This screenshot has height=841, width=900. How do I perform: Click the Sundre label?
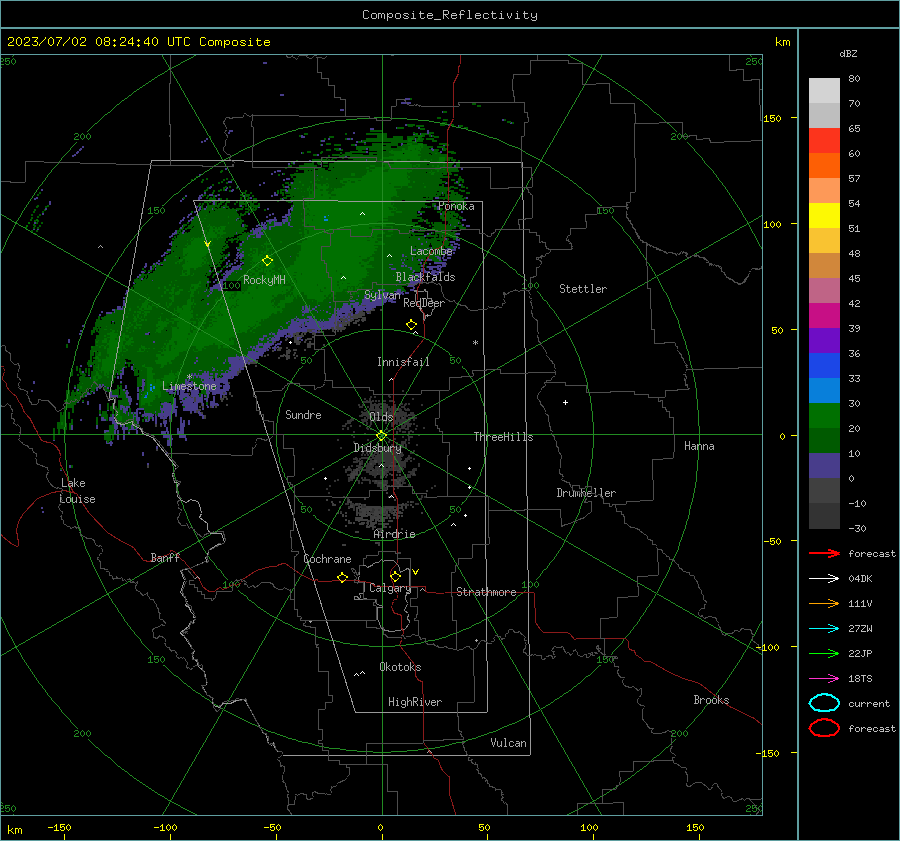(x=303, y=414)
